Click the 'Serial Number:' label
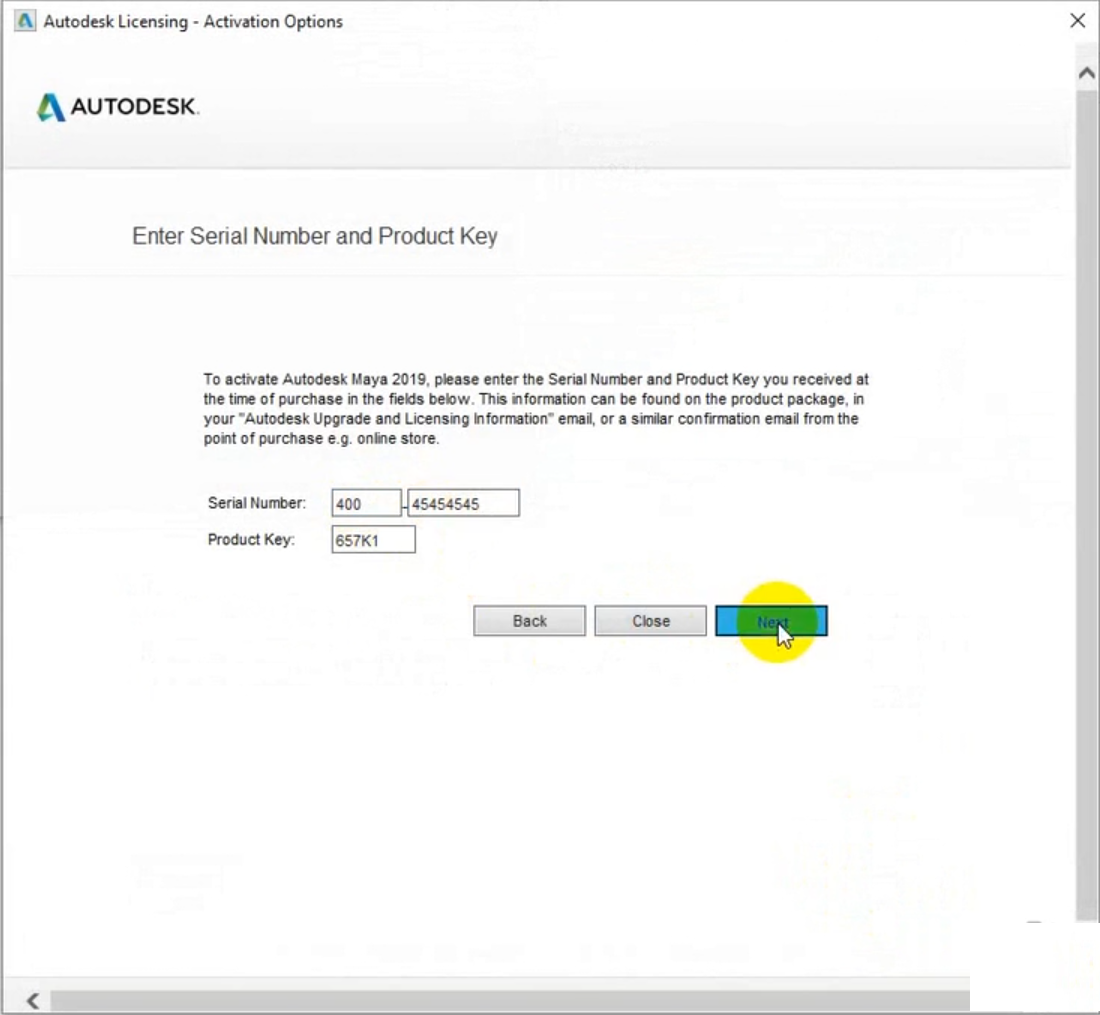1100x1015 pixels. [257, 503]
